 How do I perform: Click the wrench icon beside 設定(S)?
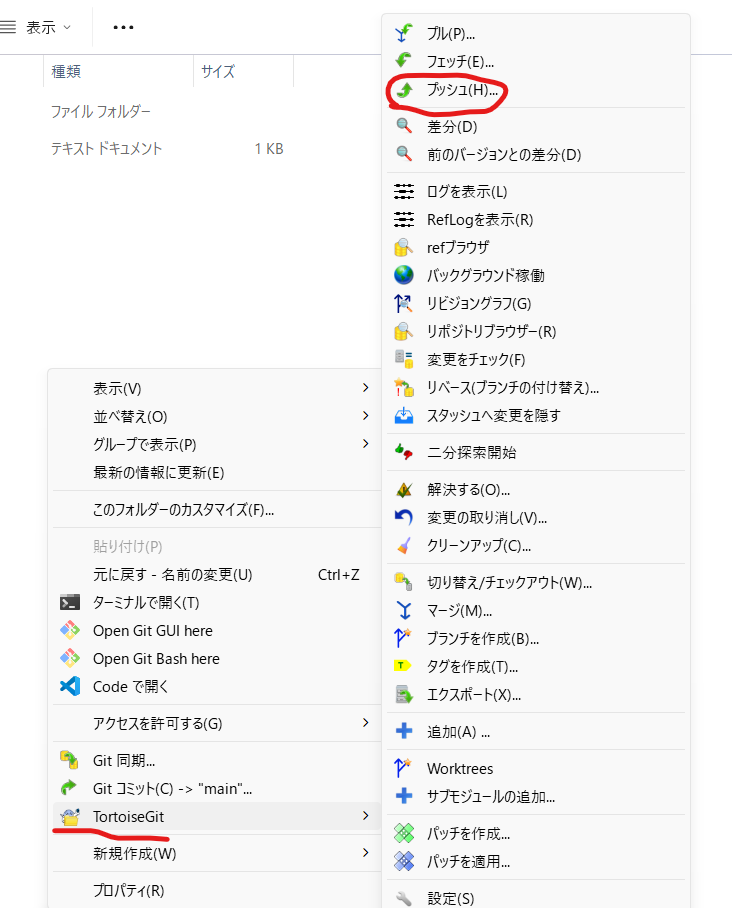tap(404, 898)
